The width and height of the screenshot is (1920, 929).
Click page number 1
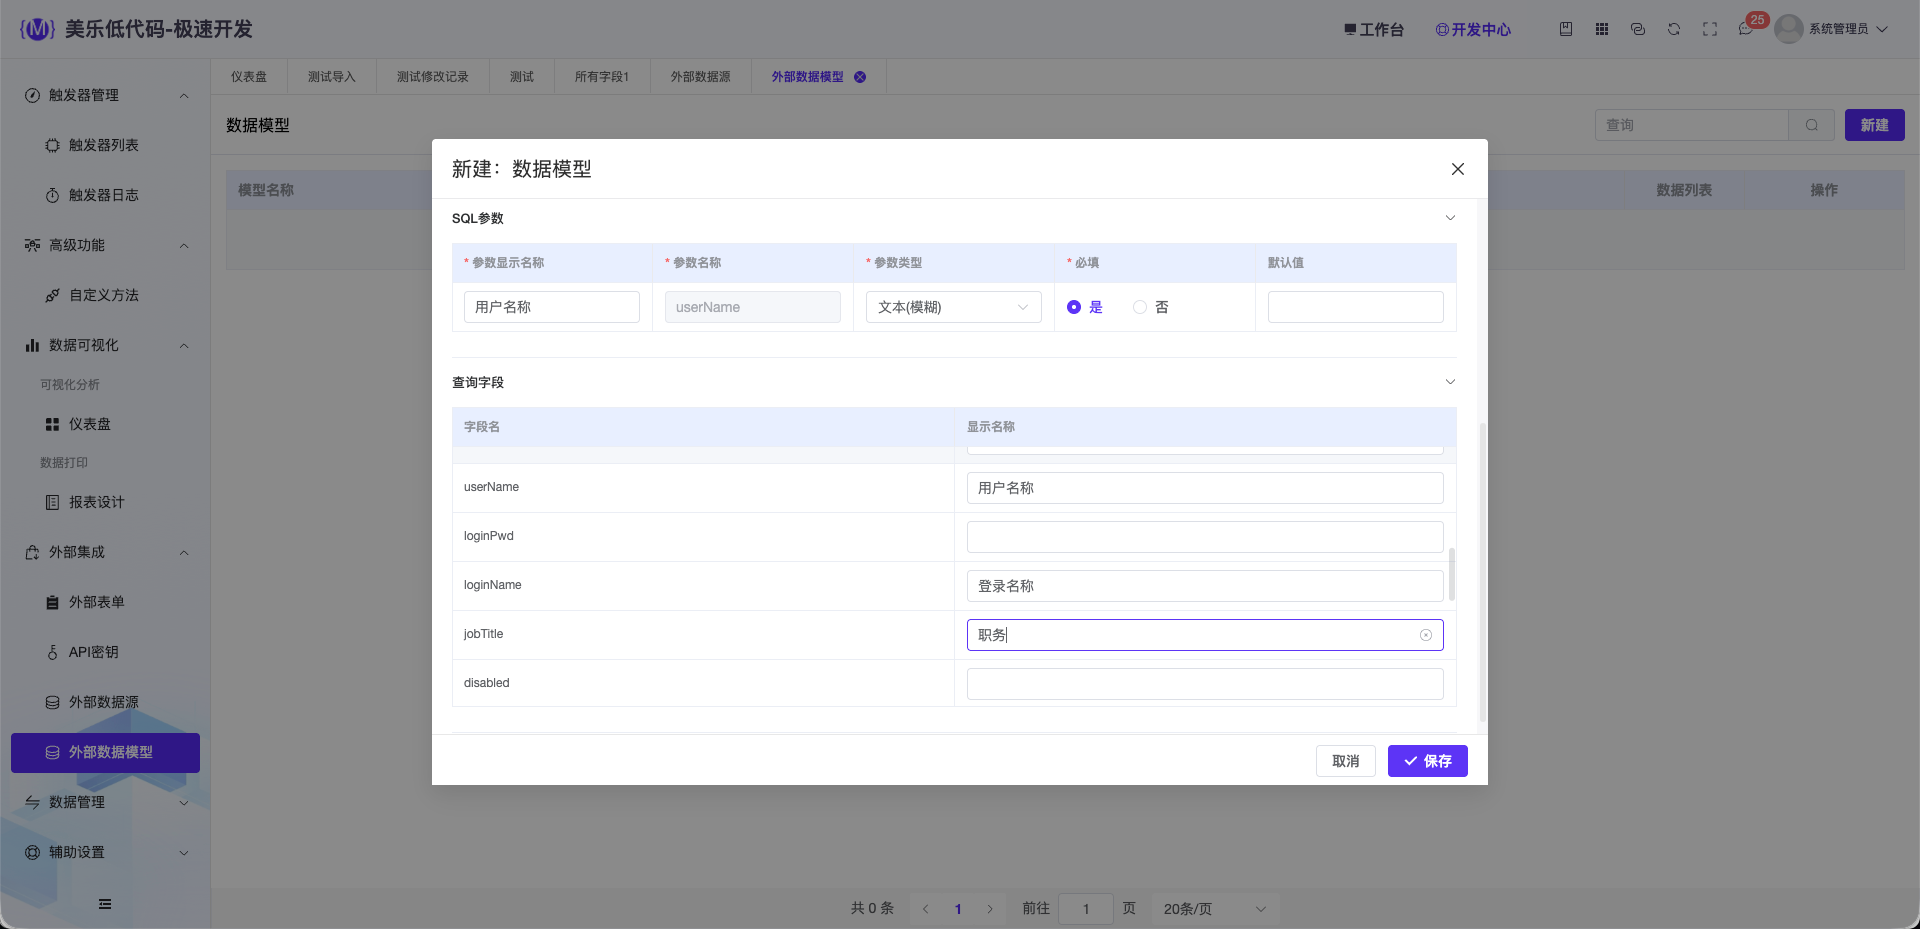click(x=958, y=909)
